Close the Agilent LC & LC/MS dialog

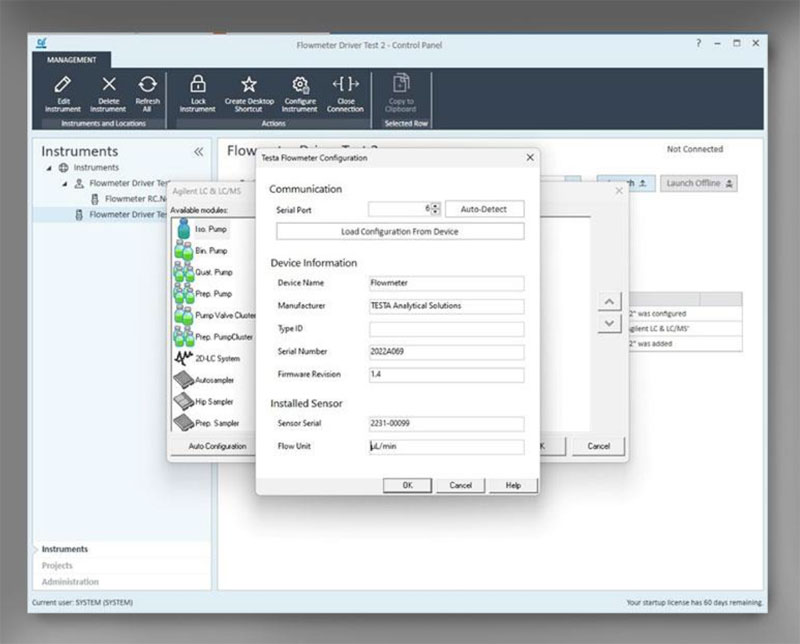pyautogui.click(x=619, y=191)
